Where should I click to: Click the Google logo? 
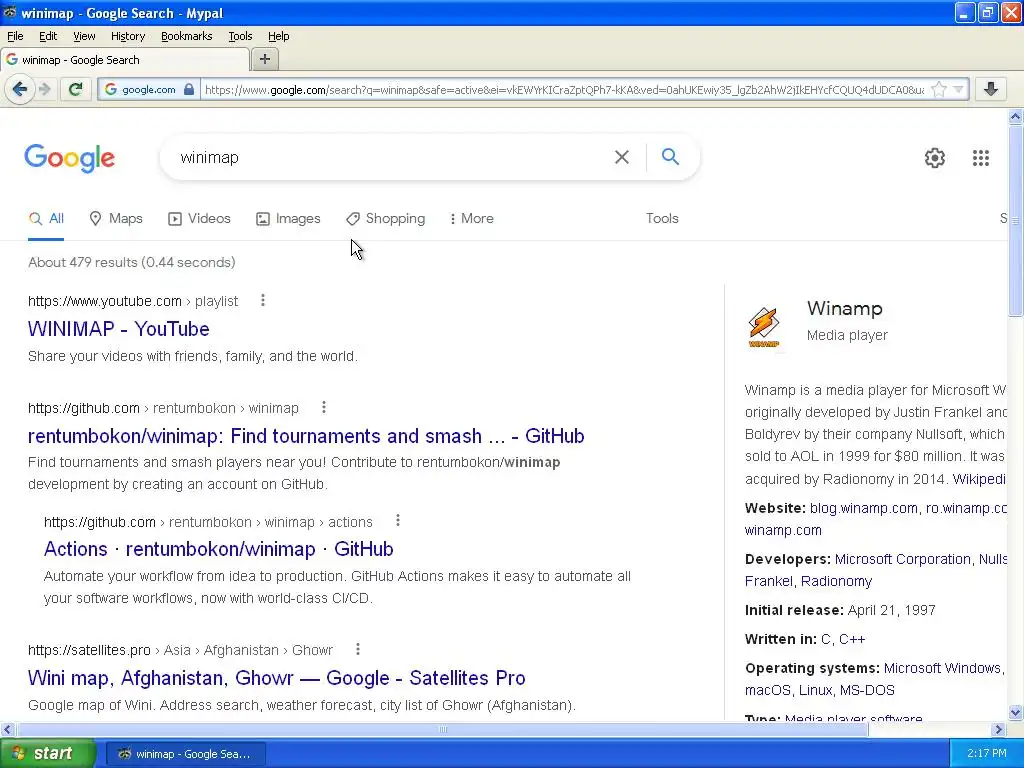point(69,158)
